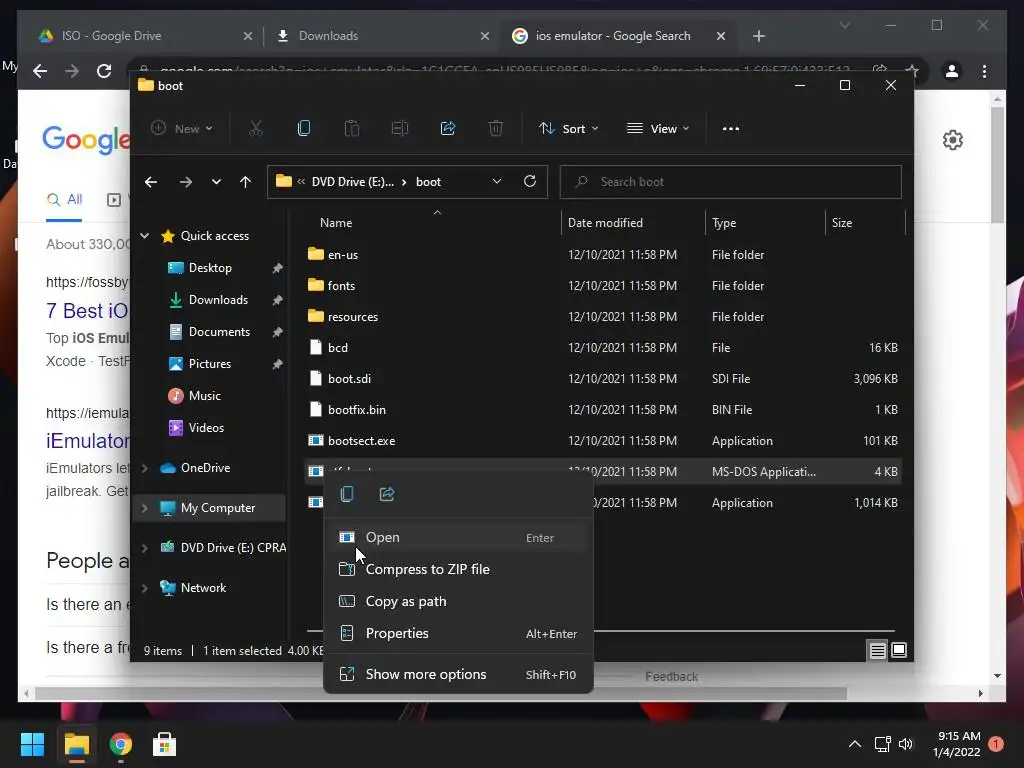Click the Search boot input field

pos(731,182)
